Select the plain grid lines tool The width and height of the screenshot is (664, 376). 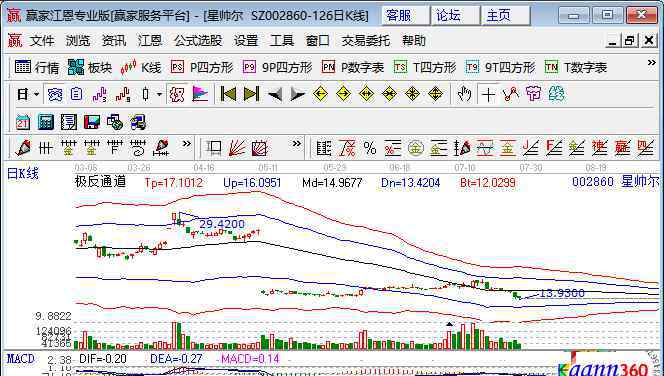(45, 148)
